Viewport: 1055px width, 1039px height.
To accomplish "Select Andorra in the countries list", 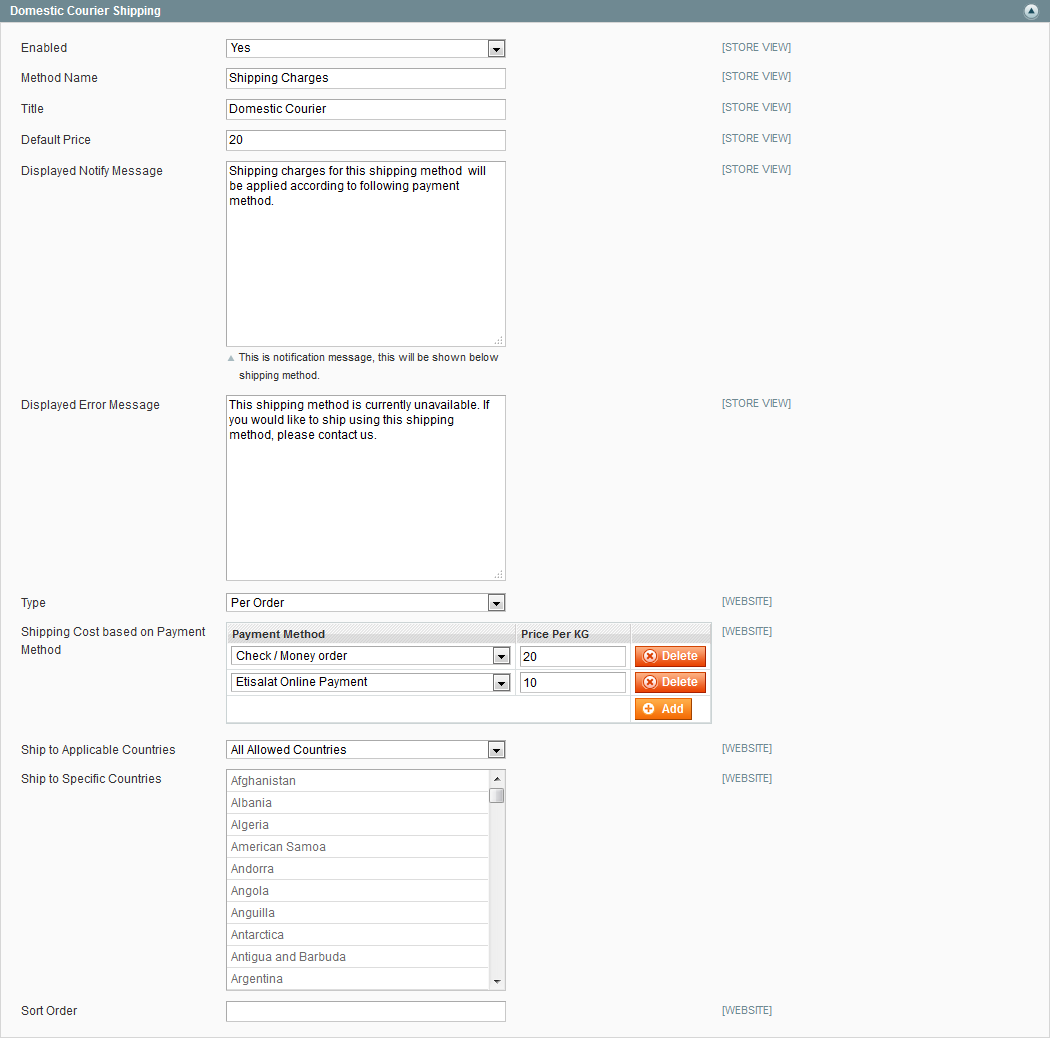I will pos(357,869).
